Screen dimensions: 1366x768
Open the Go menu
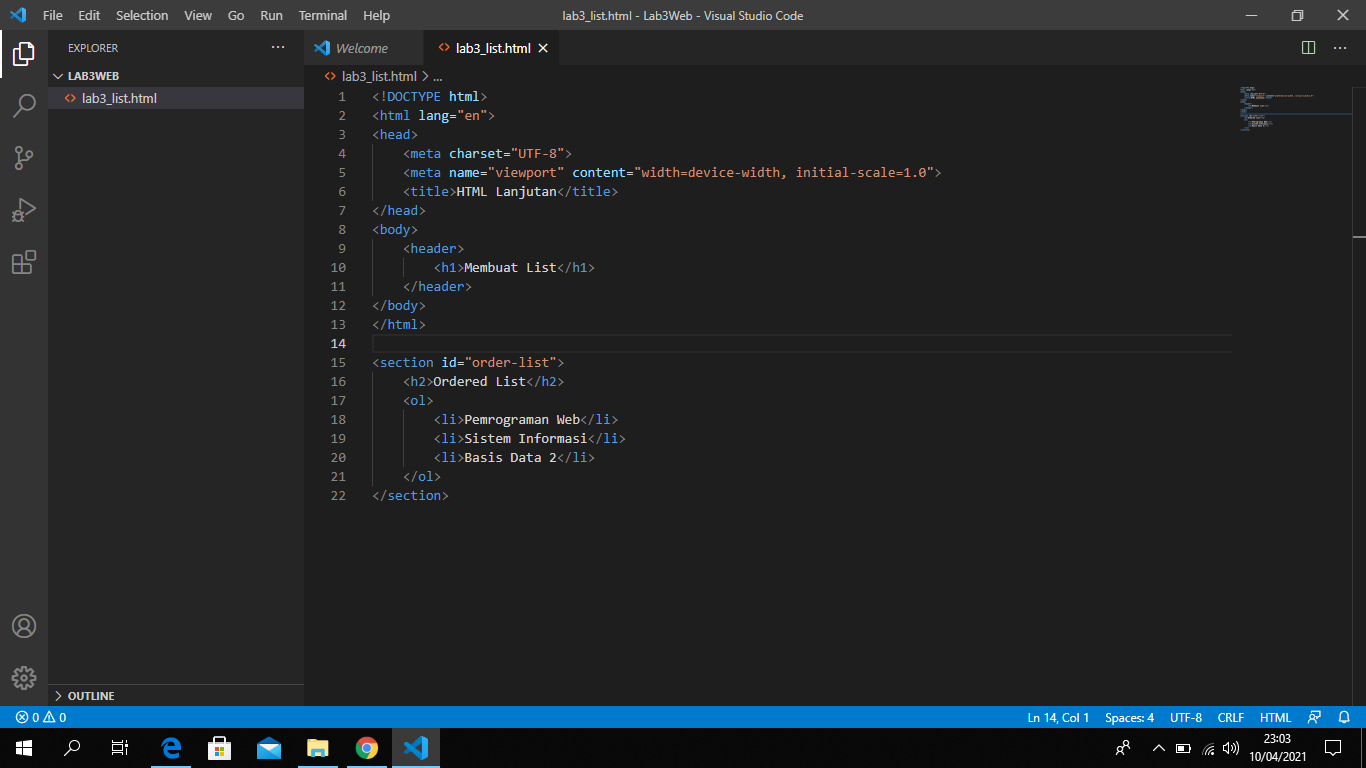click(236, 15)
